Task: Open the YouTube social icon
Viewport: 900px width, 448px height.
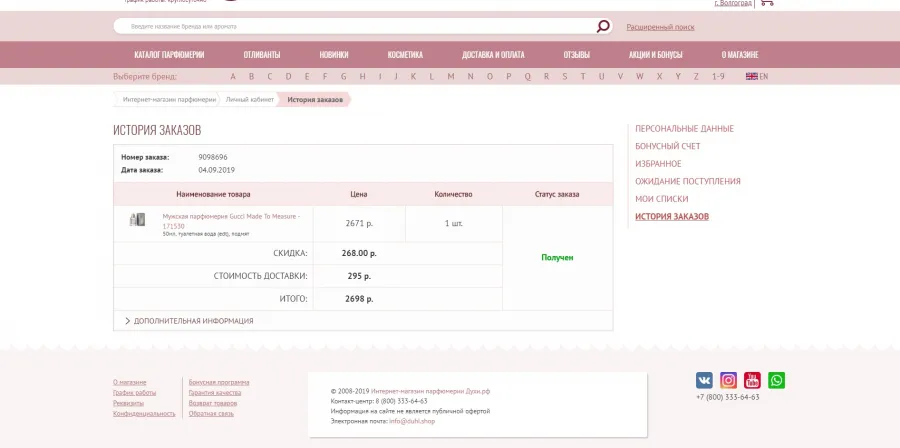Action: point(752,380)
